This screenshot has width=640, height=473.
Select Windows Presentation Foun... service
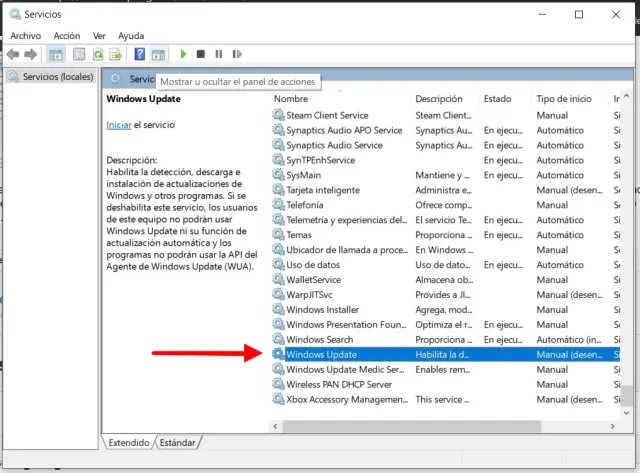pyautogui.click(x=446, y=324)
